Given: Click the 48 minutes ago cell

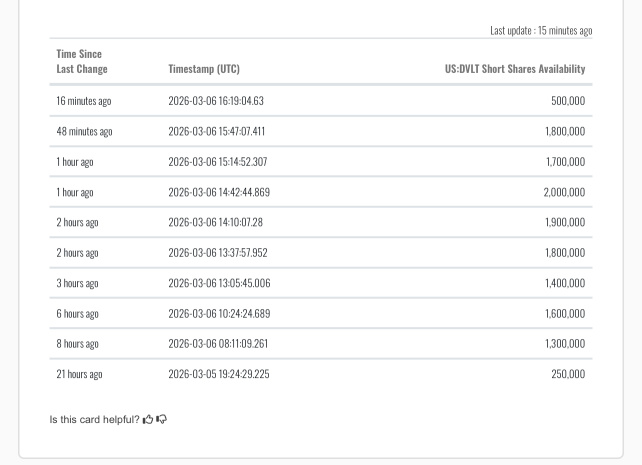Looking at the screenshot, I should point(84,131).
